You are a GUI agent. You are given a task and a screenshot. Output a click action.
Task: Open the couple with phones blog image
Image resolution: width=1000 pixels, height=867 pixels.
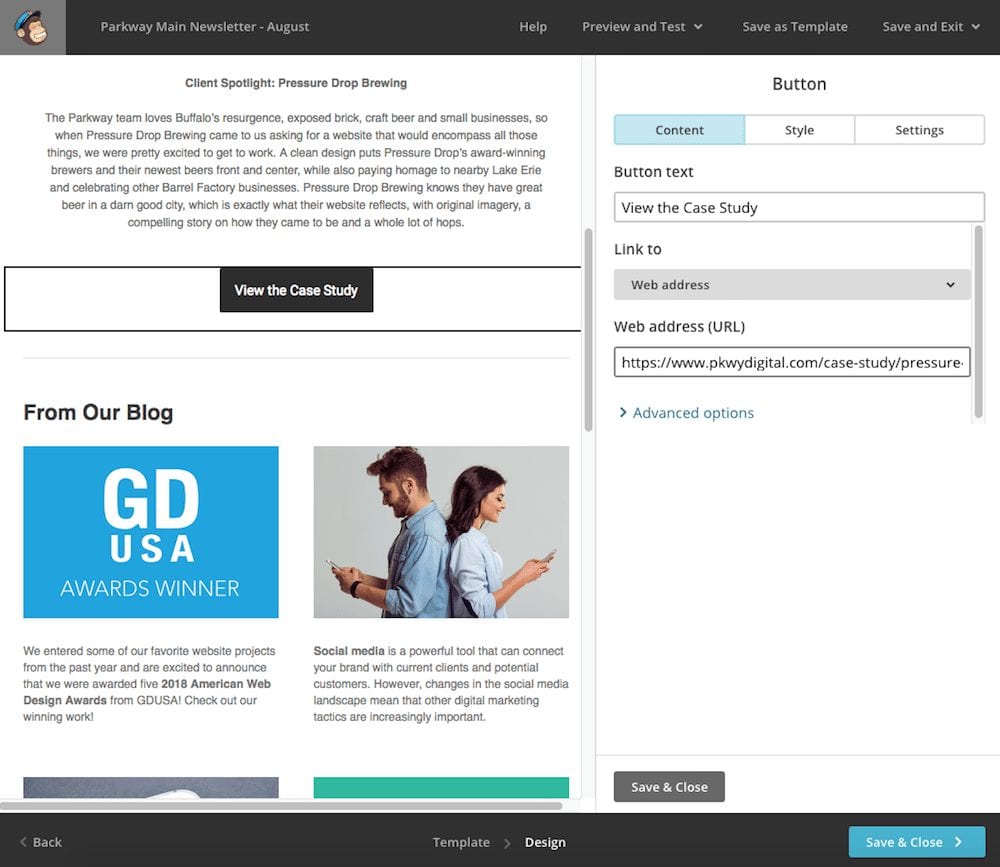click(x=441, y=532)
